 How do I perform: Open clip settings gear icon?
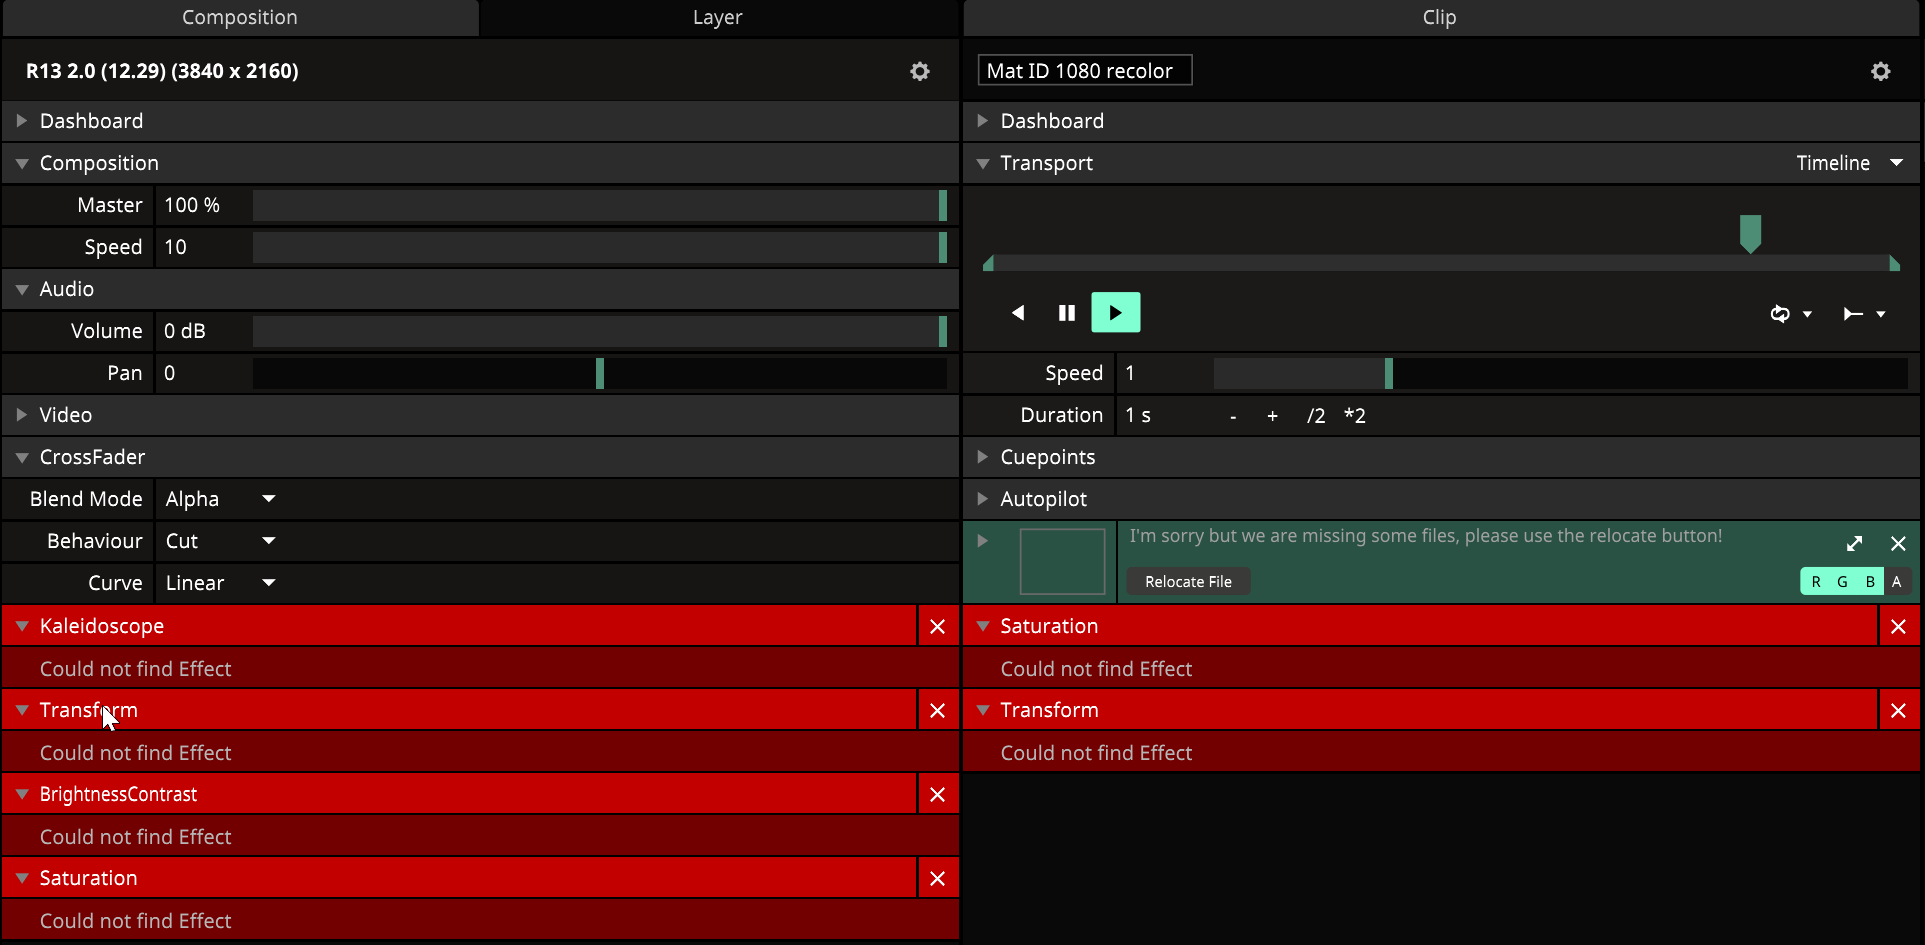tap(1880, 71)
